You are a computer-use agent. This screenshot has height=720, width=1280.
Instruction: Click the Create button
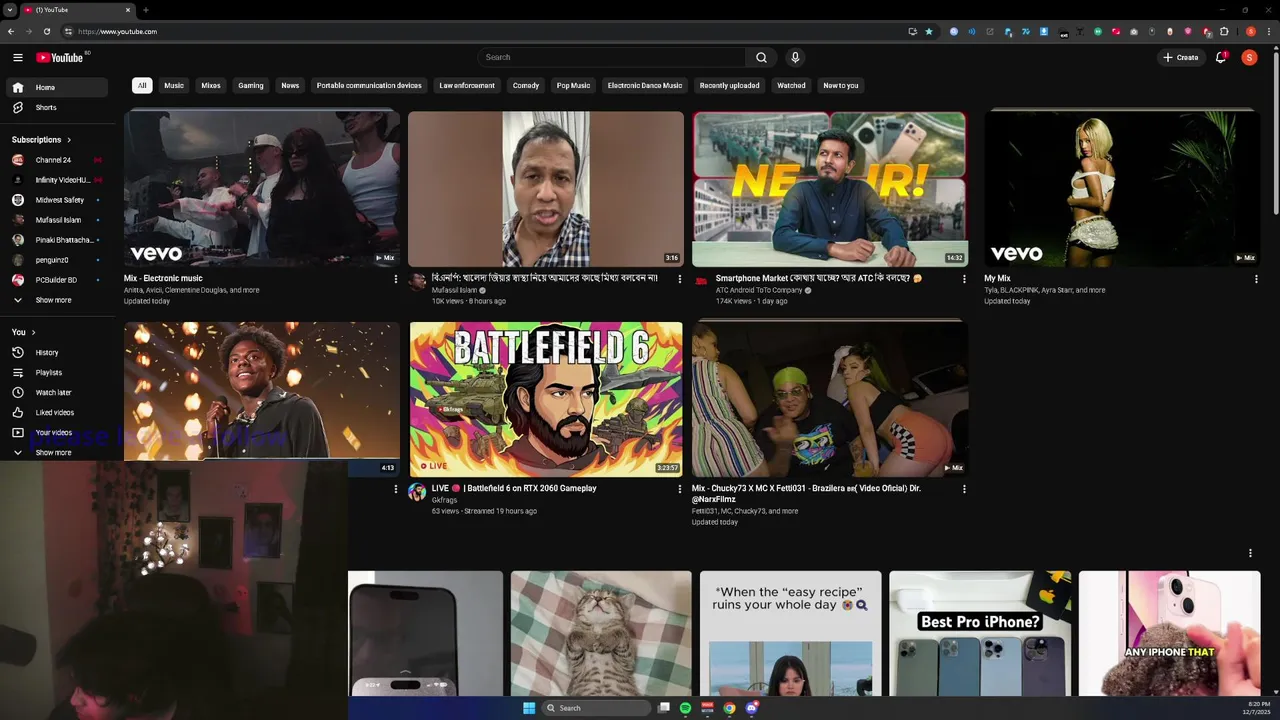pos(1180,57)
